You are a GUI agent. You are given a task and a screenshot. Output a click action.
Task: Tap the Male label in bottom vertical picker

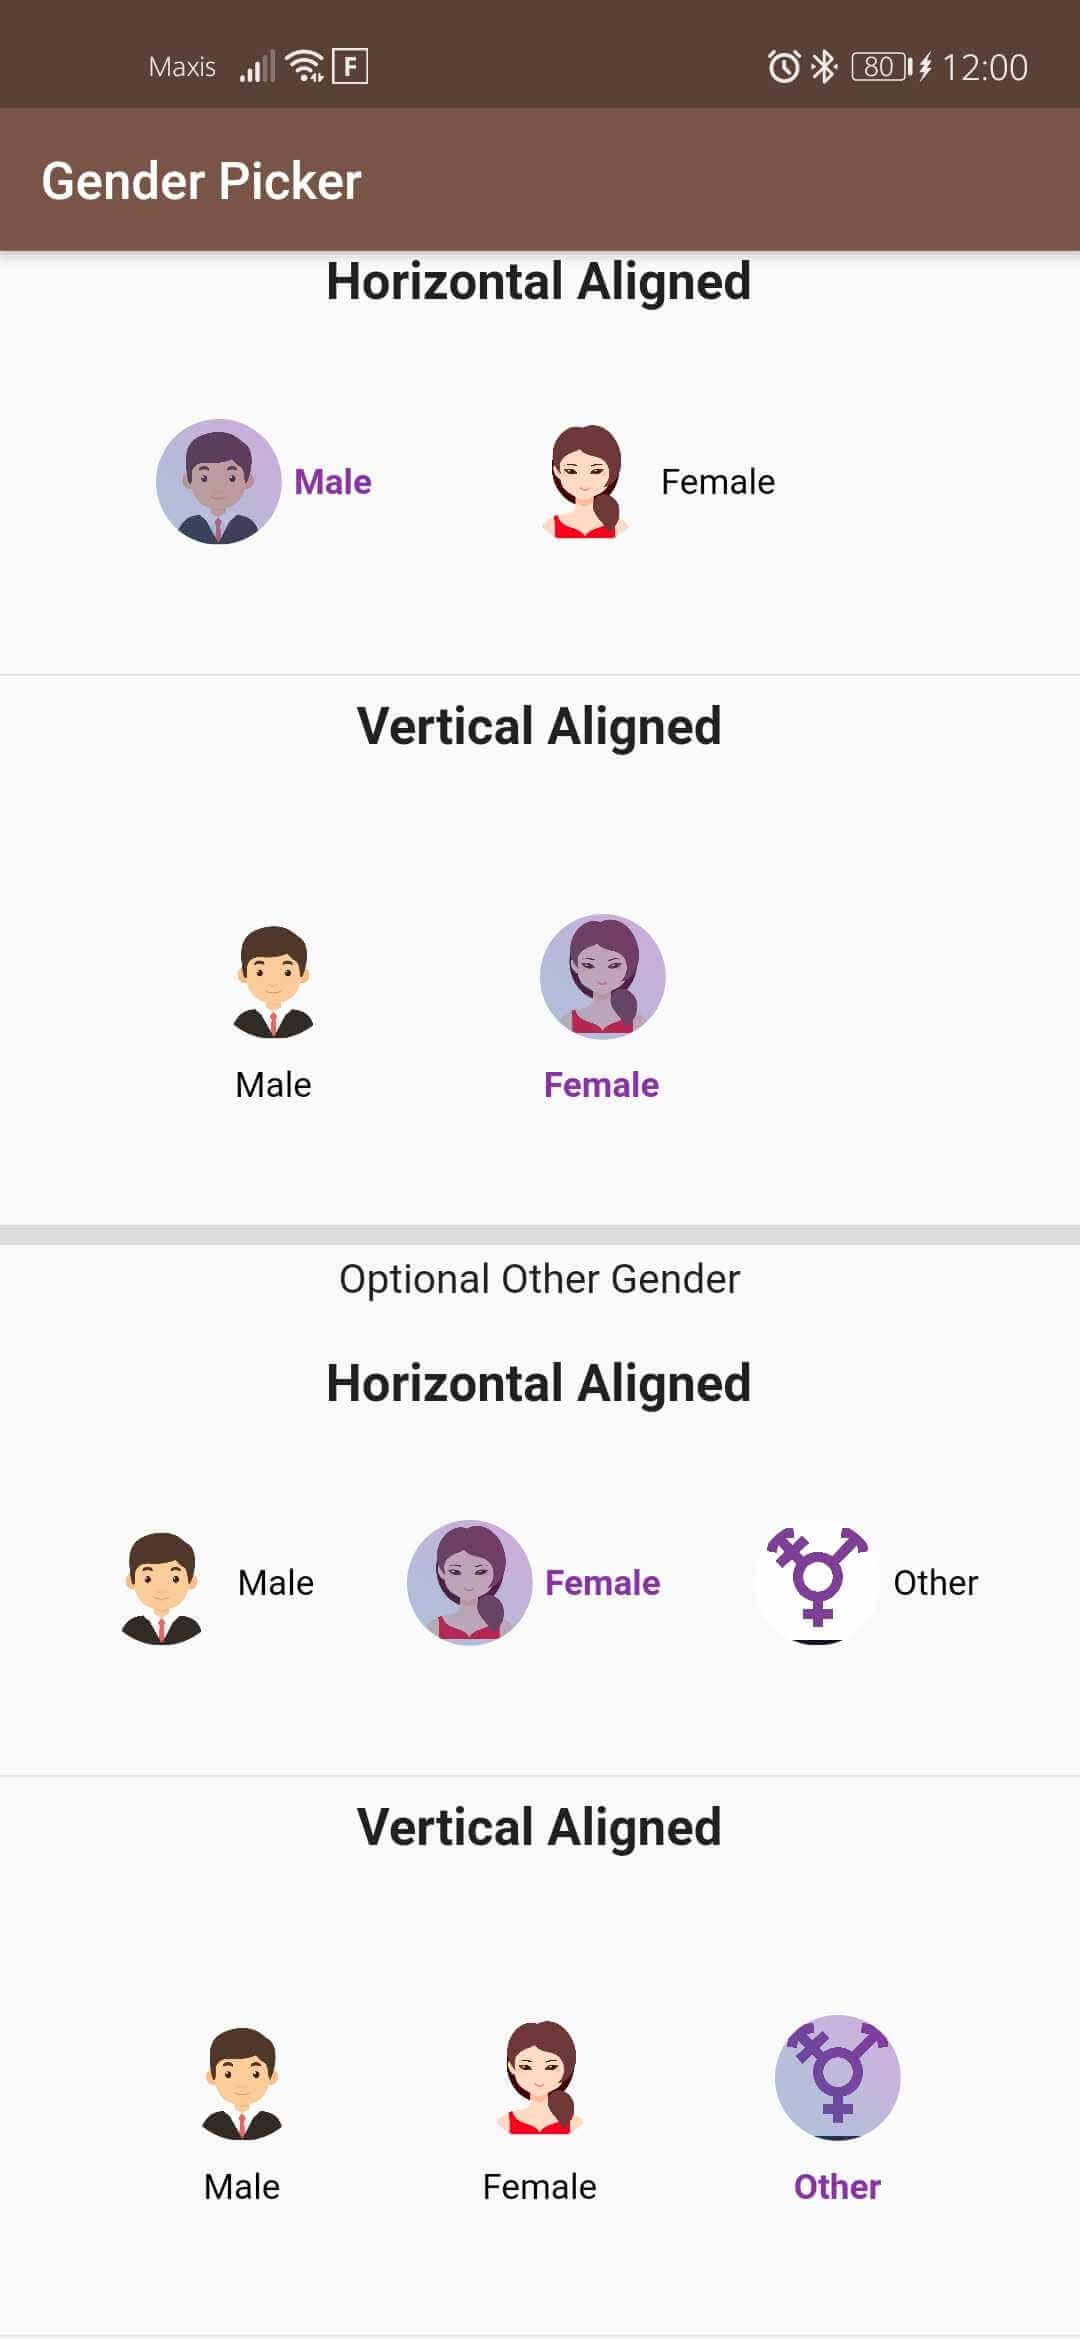(x=242, y=2187)
